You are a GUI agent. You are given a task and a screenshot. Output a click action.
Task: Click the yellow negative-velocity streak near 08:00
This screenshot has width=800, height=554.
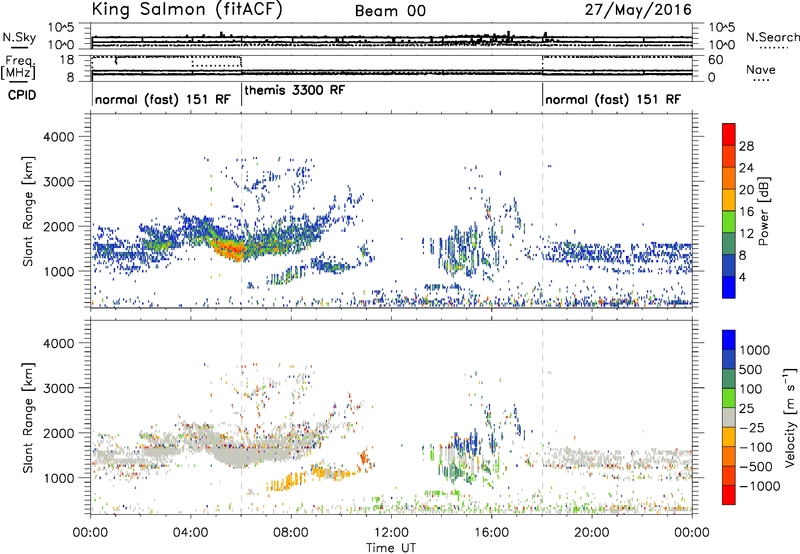point(286,482)
